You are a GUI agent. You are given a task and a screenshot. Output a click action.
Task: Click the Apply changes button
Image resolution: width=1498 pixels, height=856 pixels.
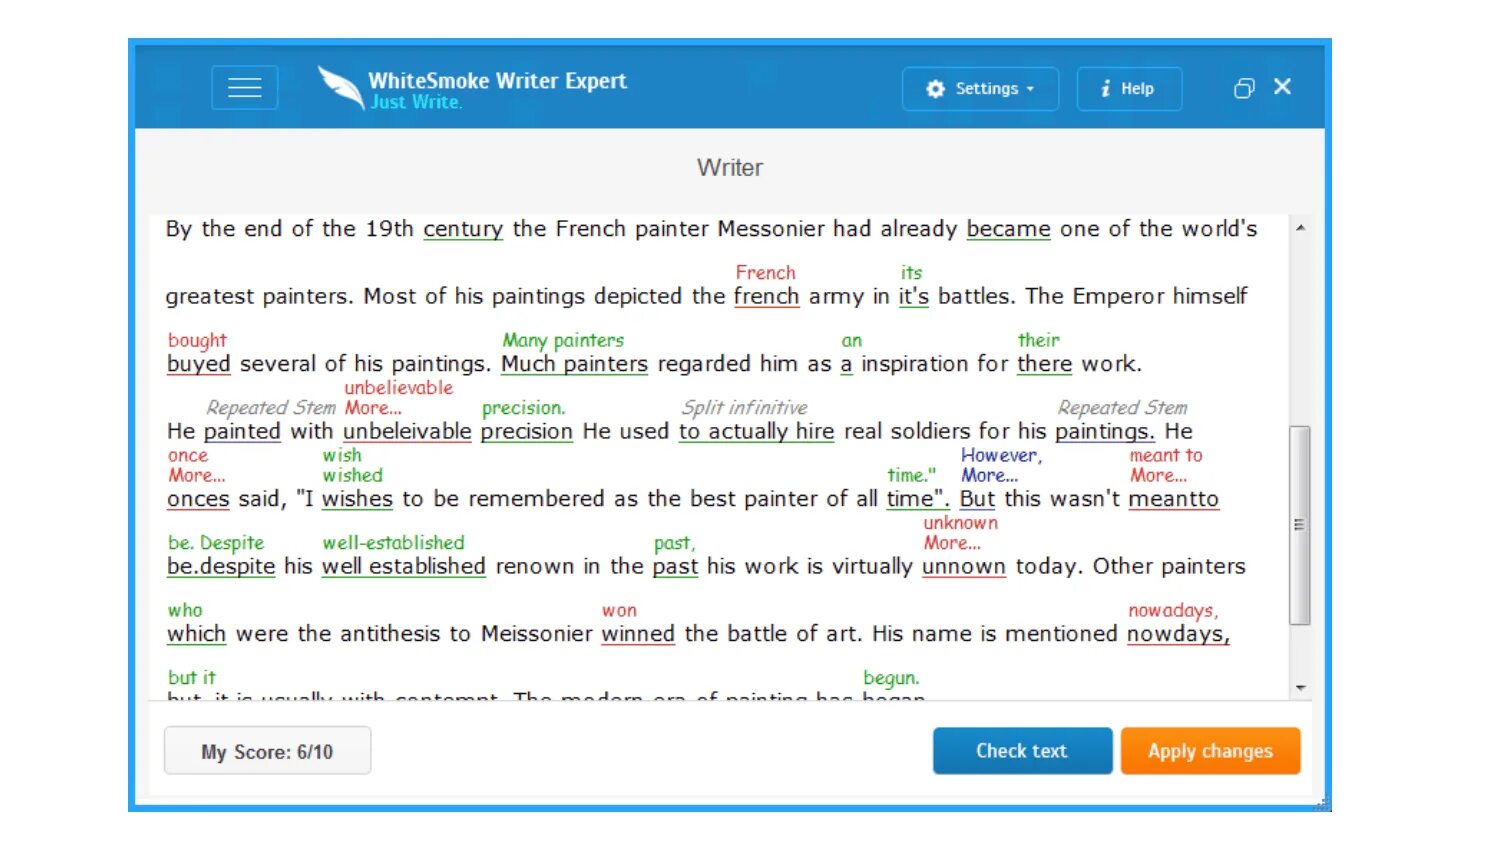(1210, 751)
